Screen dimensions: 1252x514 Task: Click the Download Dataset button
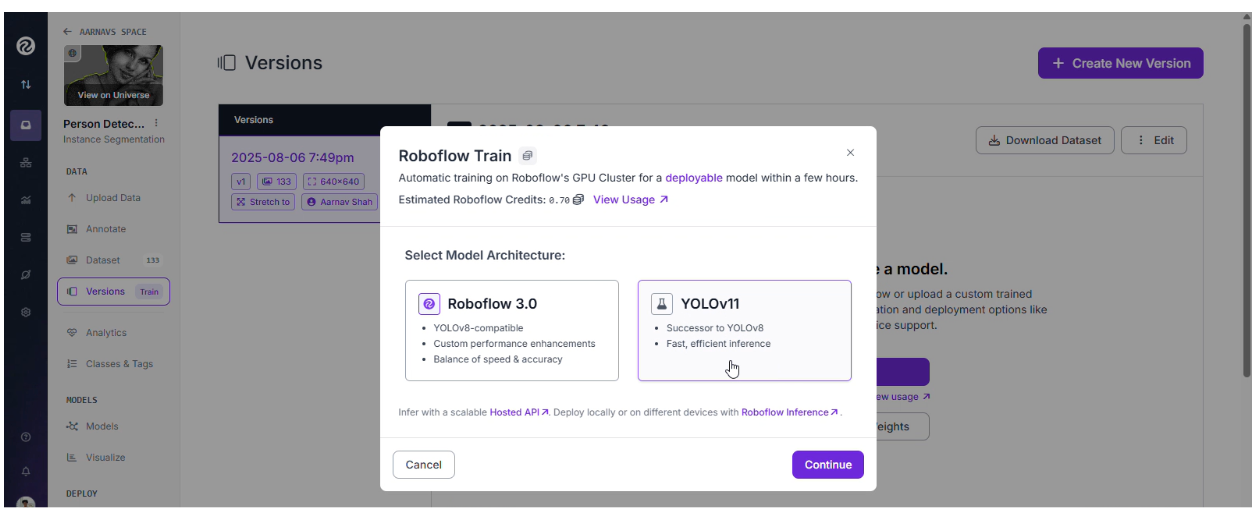click(x=1045, y=140)
